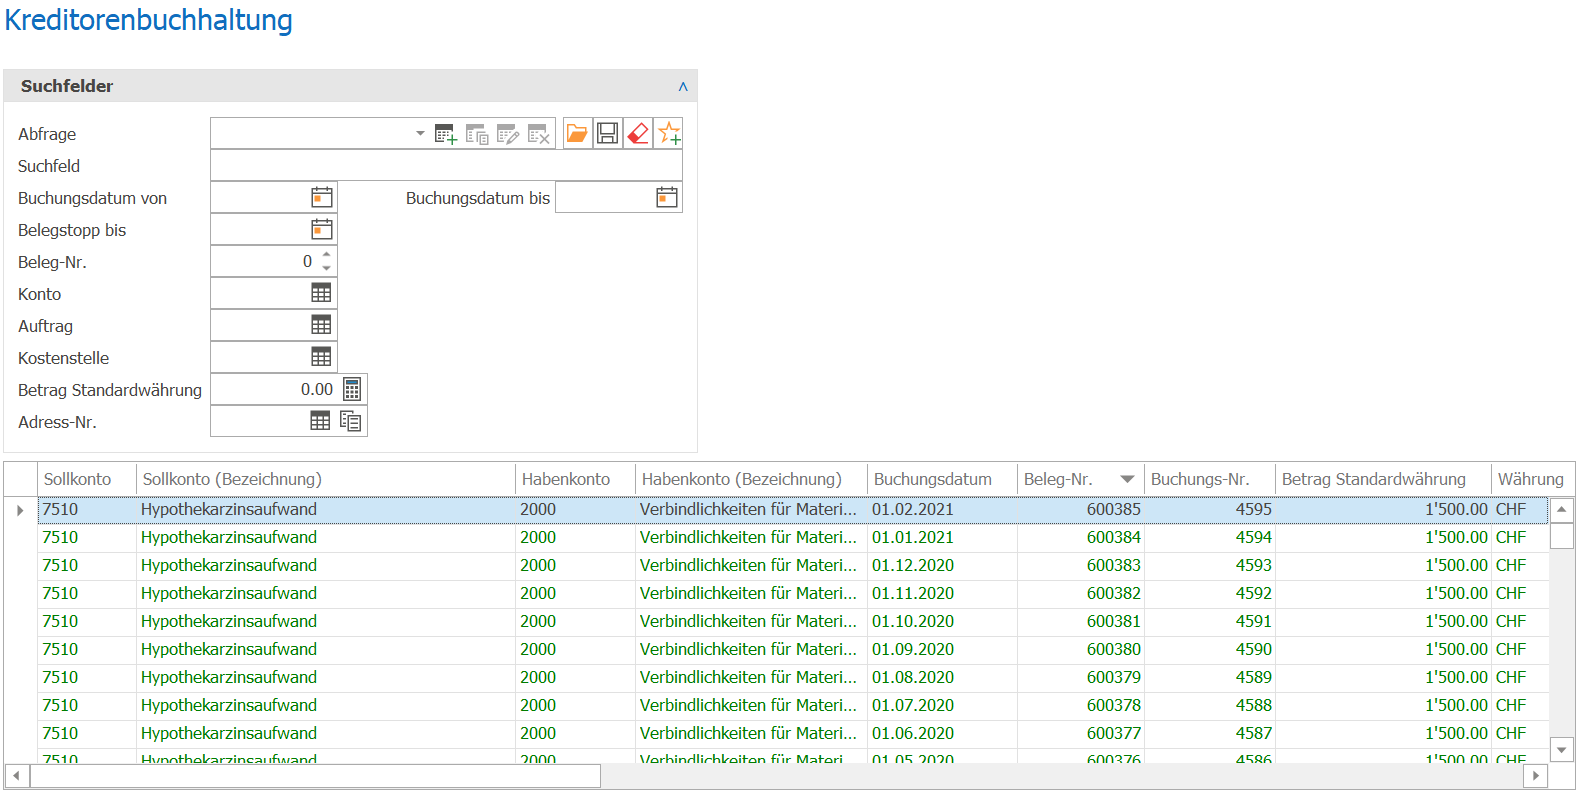Screen dimensions: 1586x794
Task: Click the row indicator arrow of first row
Action: point(20,510)
